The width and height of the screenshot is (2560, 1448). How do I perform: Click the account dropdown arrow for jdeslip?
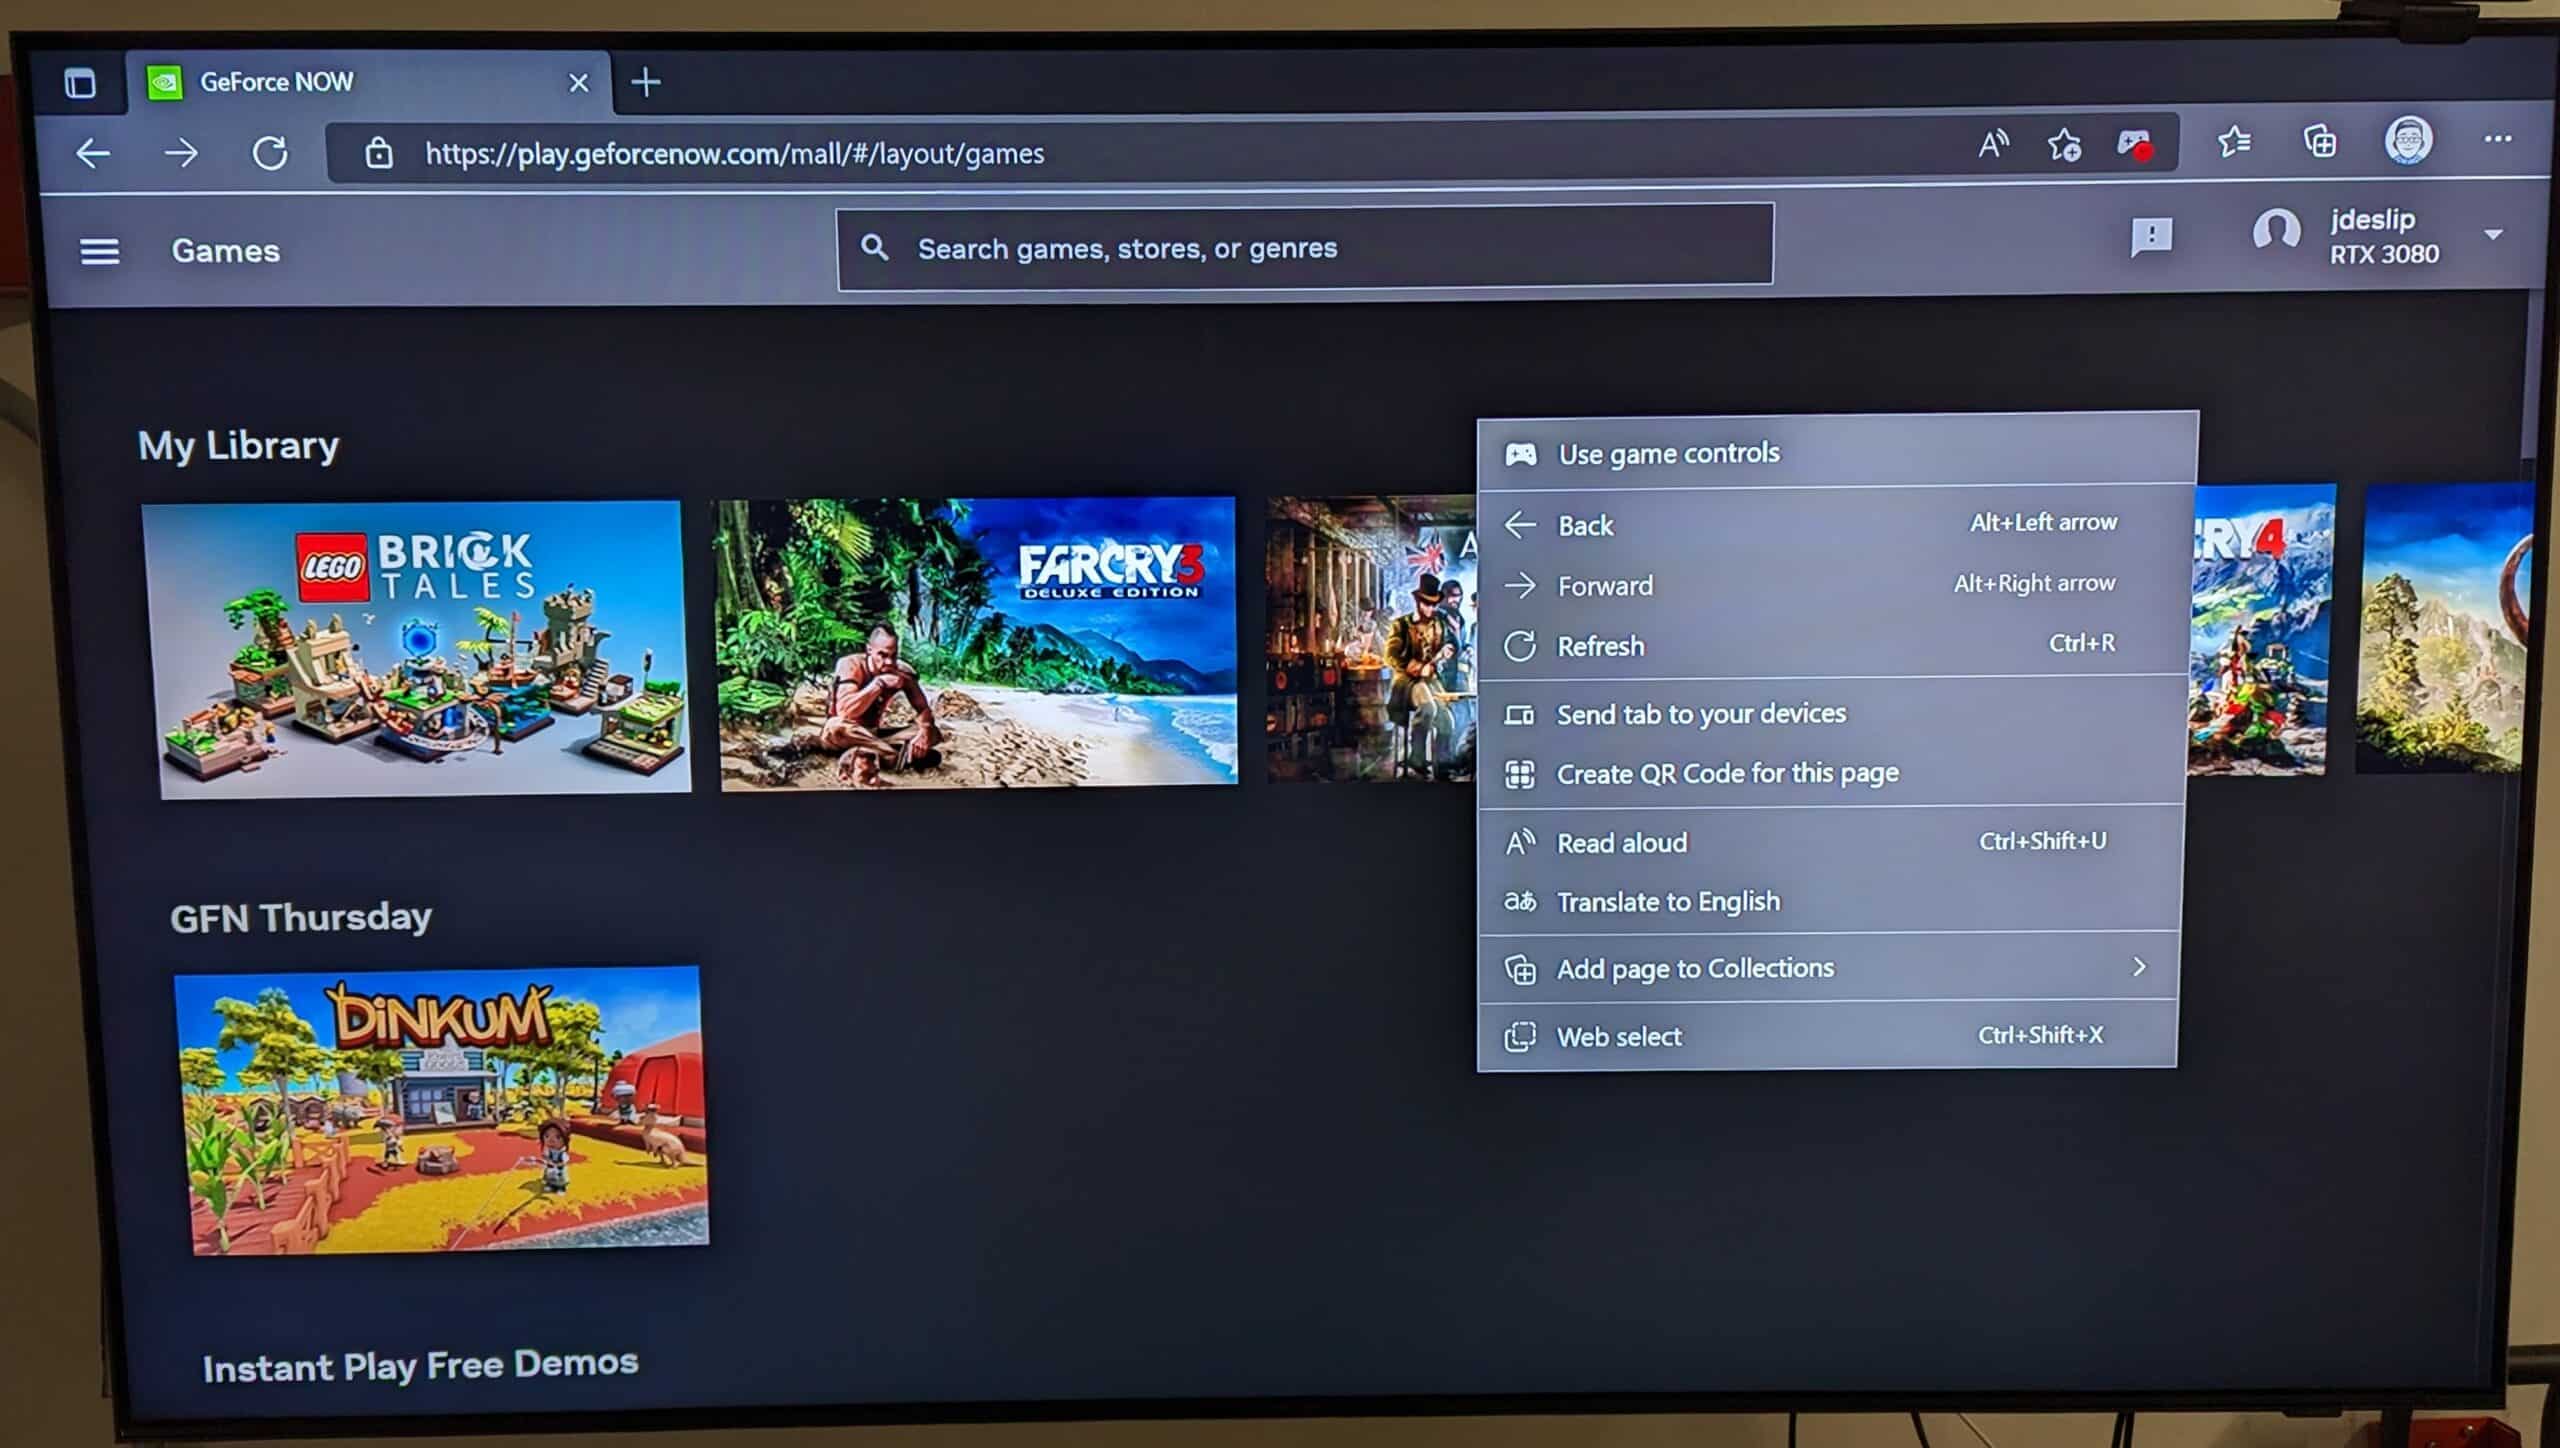click(x=2498, y=234)
